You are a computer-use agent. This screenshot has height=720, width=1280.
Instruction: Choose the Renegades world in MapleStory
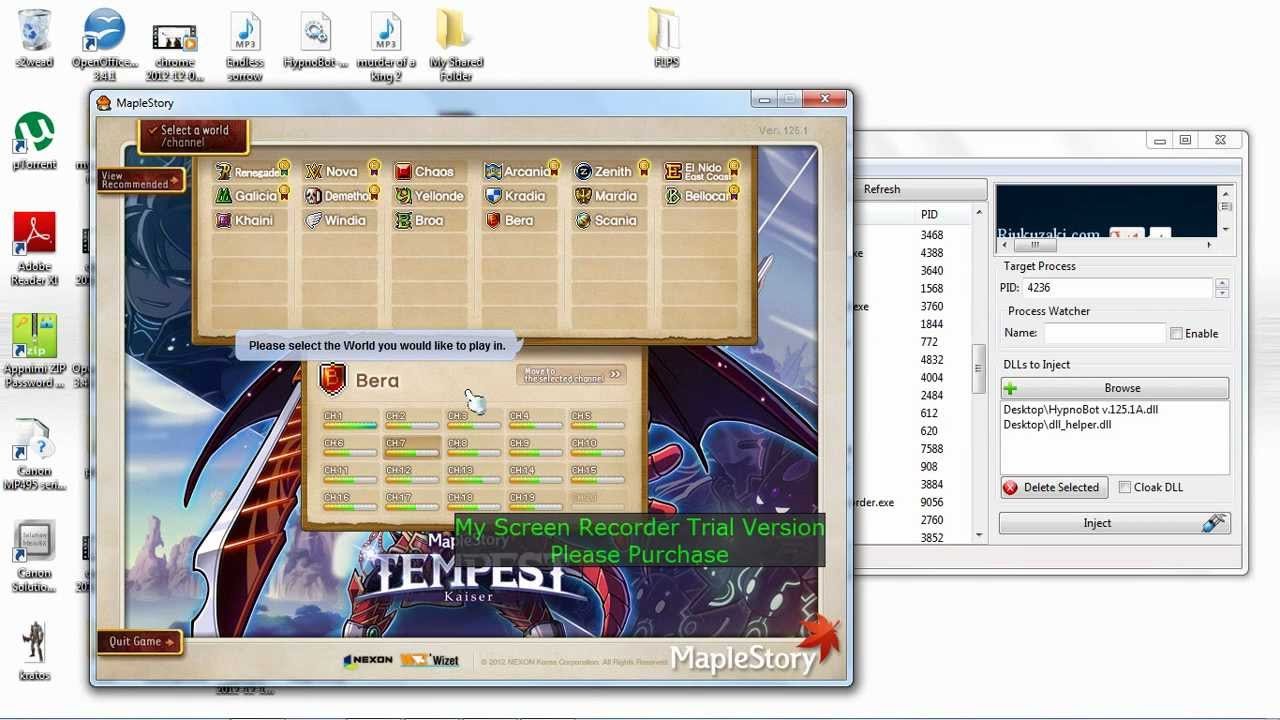coord(252,171)
